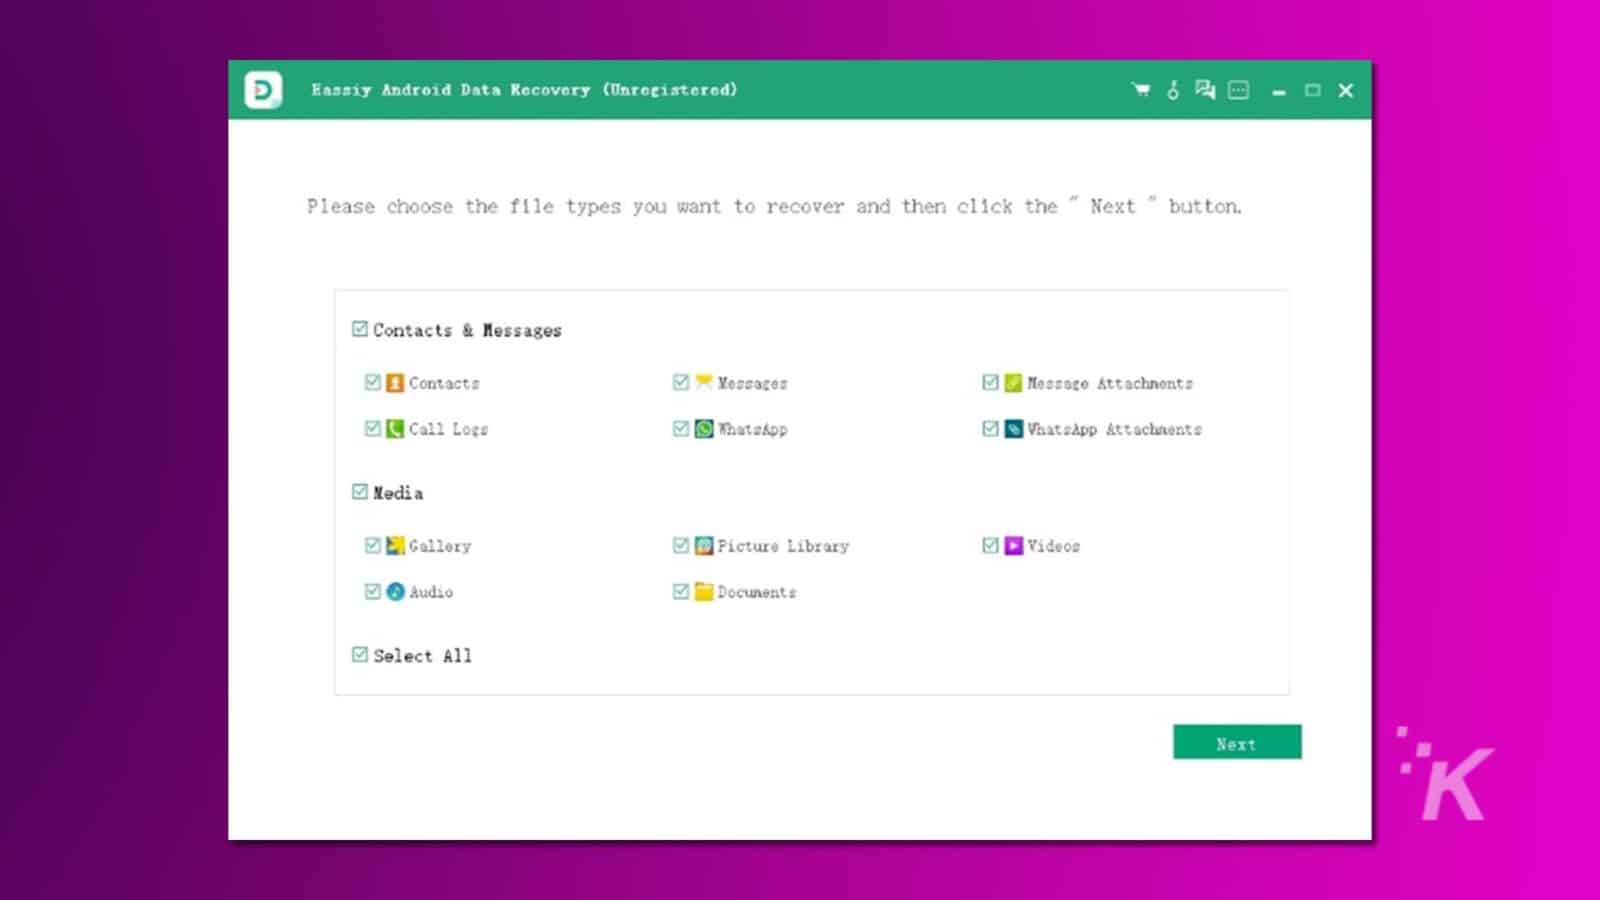Maximize the Eassiy window

[1313, 90]
